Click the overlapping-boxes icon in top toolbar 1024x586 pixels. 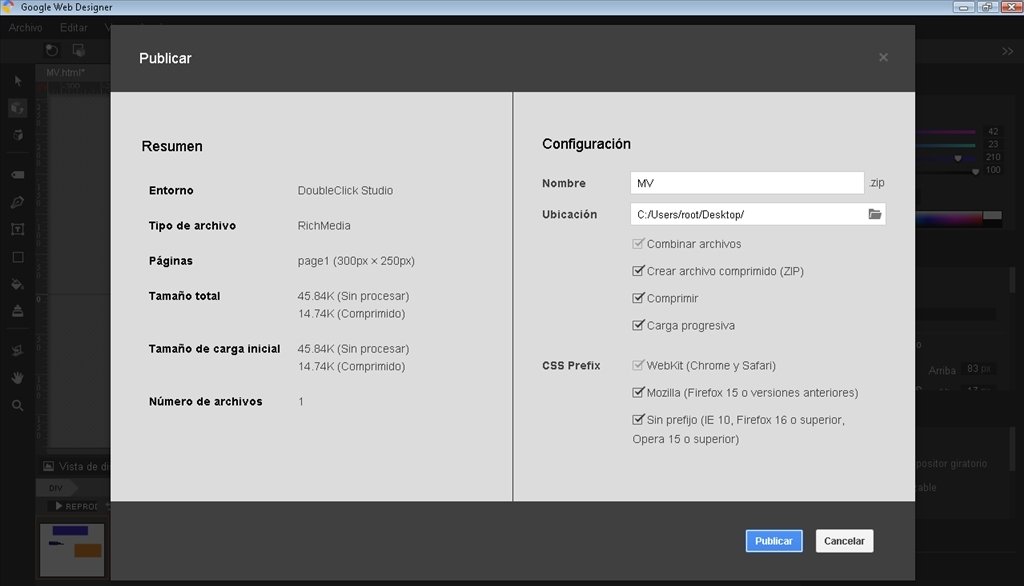click(x=78, y=50)
